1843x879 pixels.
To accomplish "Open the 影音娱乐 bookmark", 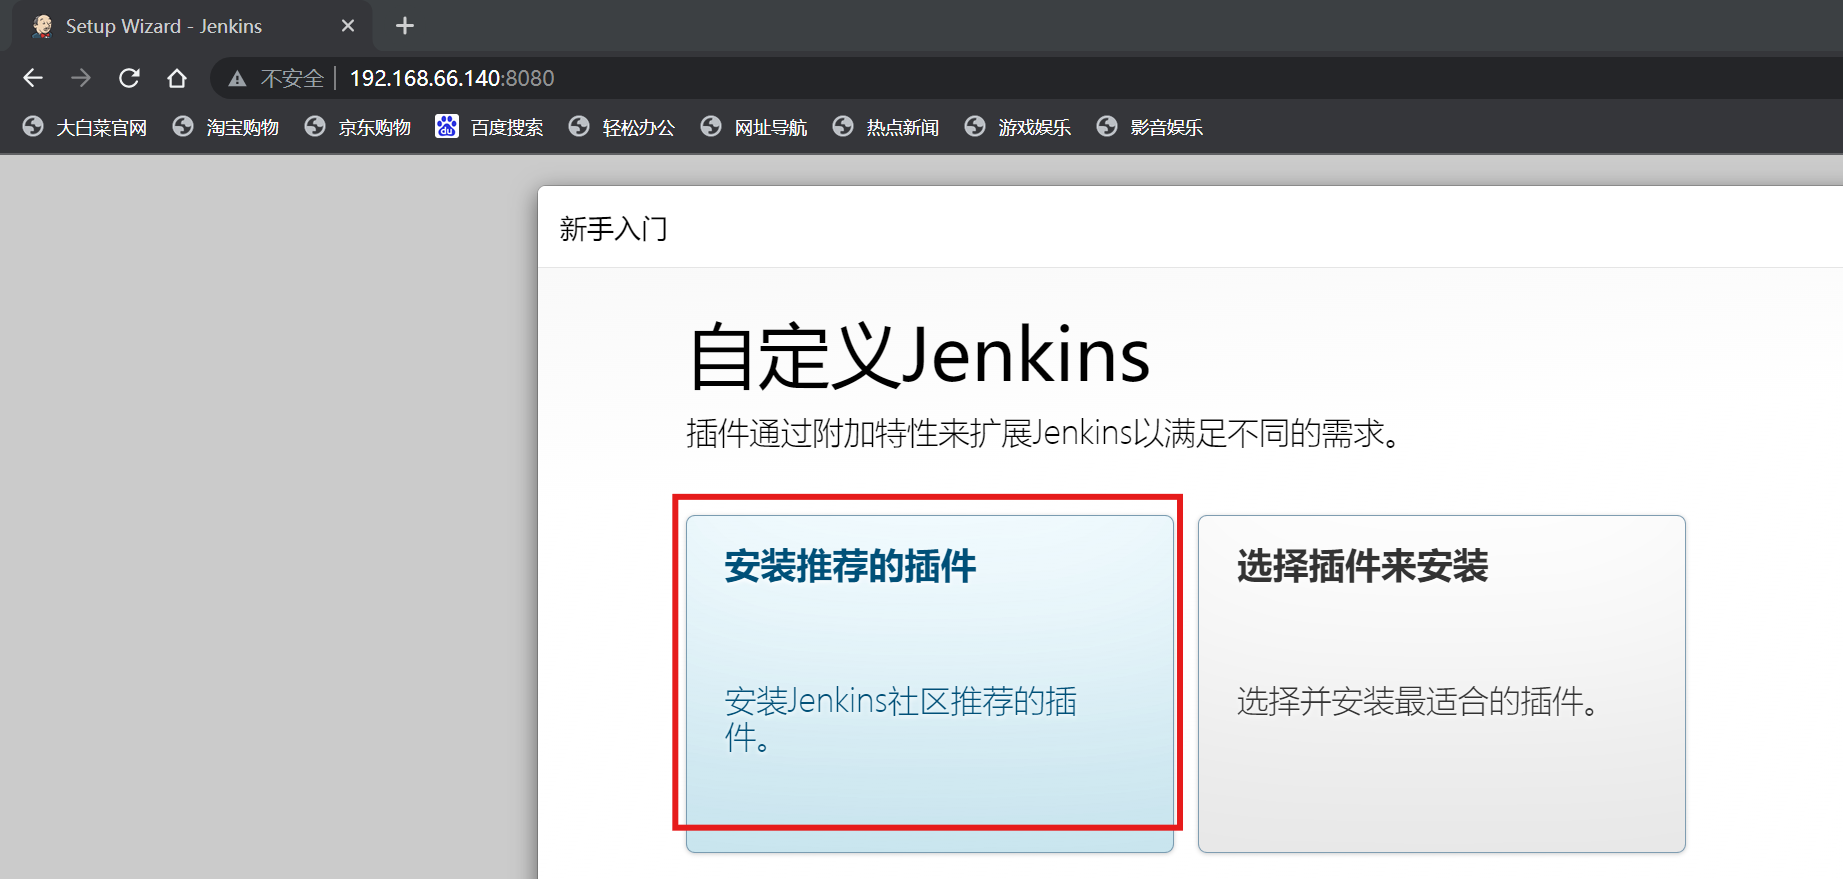I will [1150, 127].
